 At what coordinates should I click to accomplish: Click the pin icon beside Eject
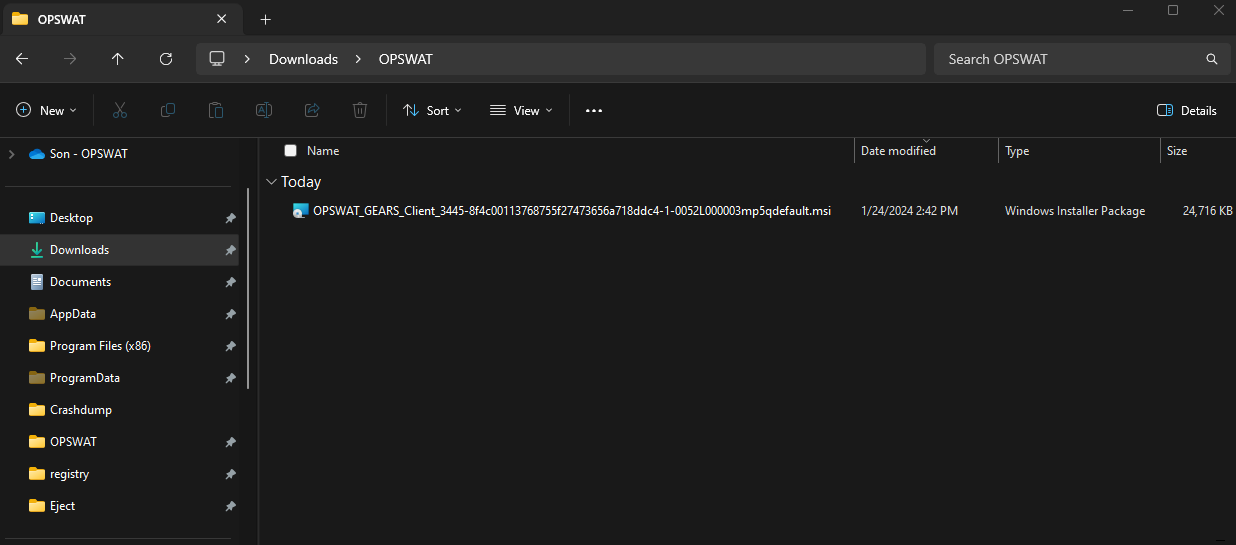(x=231, y=506)
